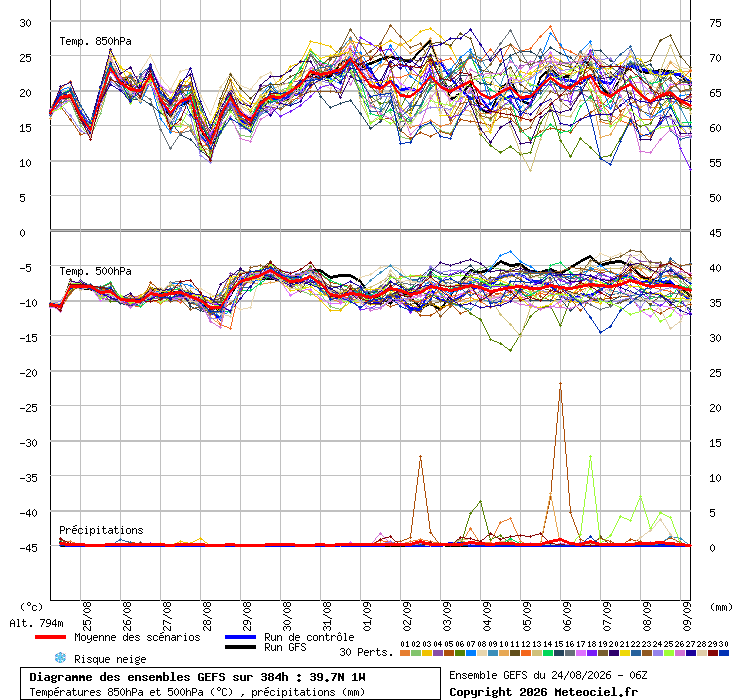Click the lime green precipitation peak near 07/09

click(590, 456)
